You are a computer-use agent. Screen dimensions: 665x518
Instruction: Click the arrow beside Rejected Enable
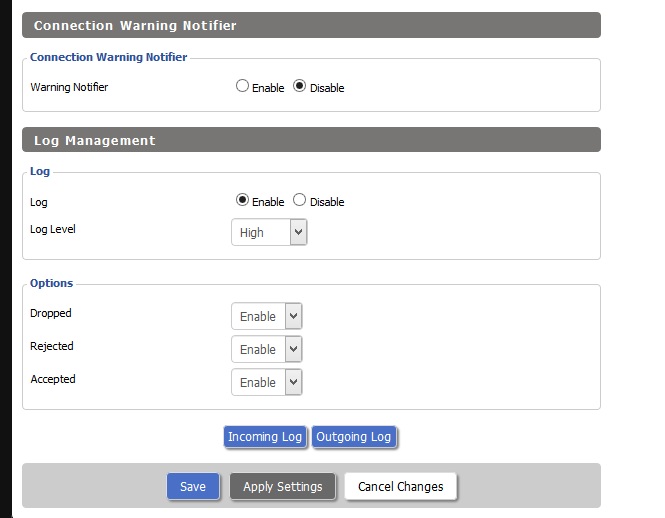(x=293, y=349)
